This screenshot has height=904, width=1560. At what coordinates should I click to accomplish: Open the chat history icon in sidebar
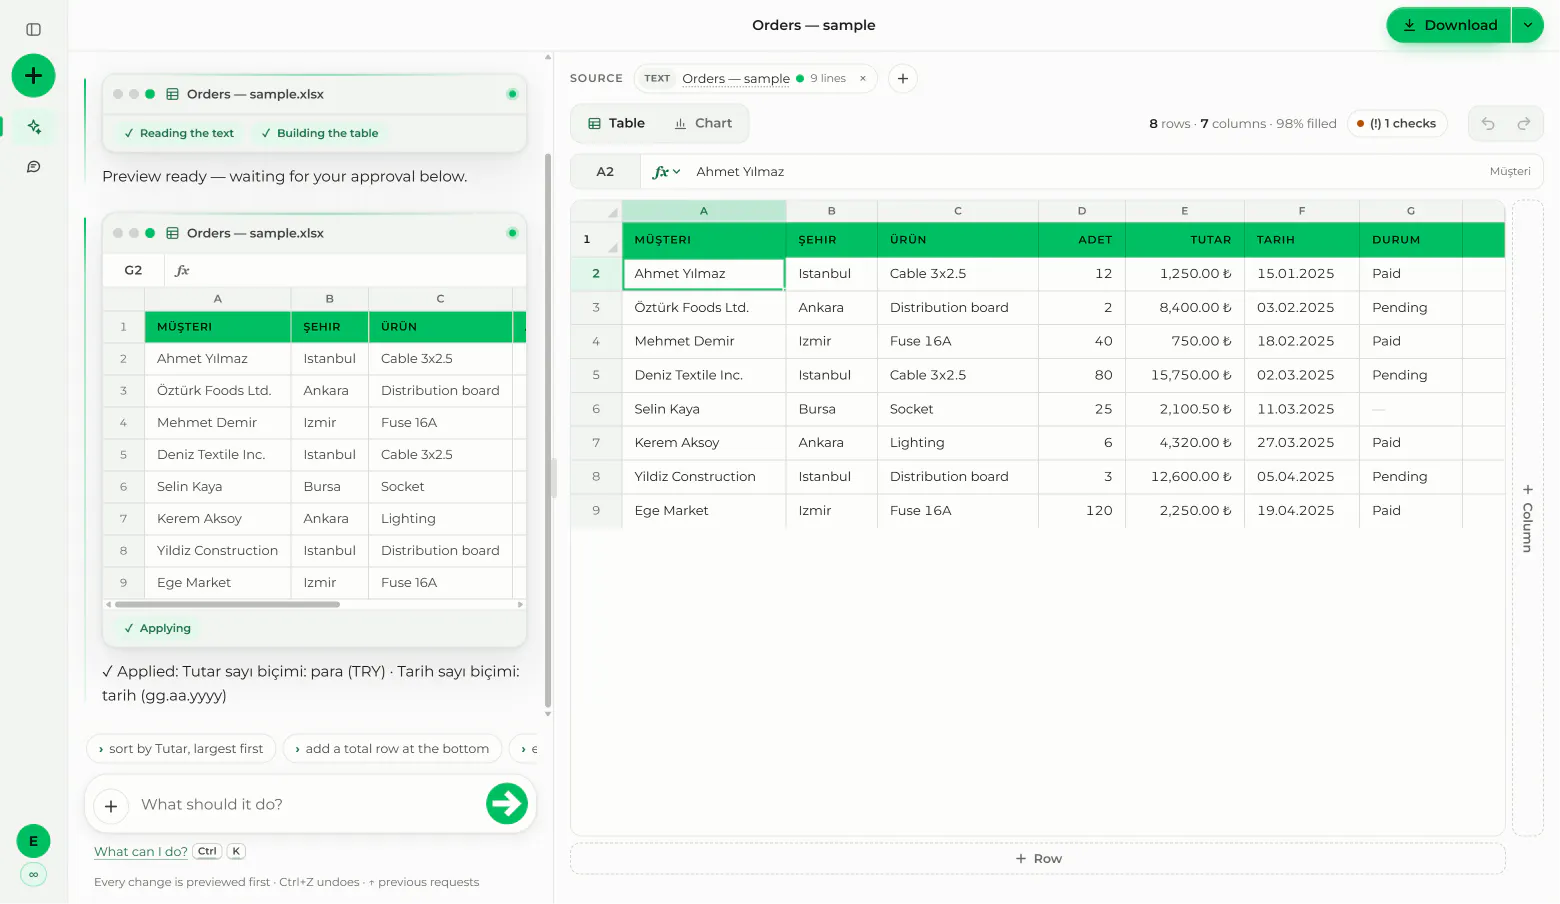(x=33, y=167)
